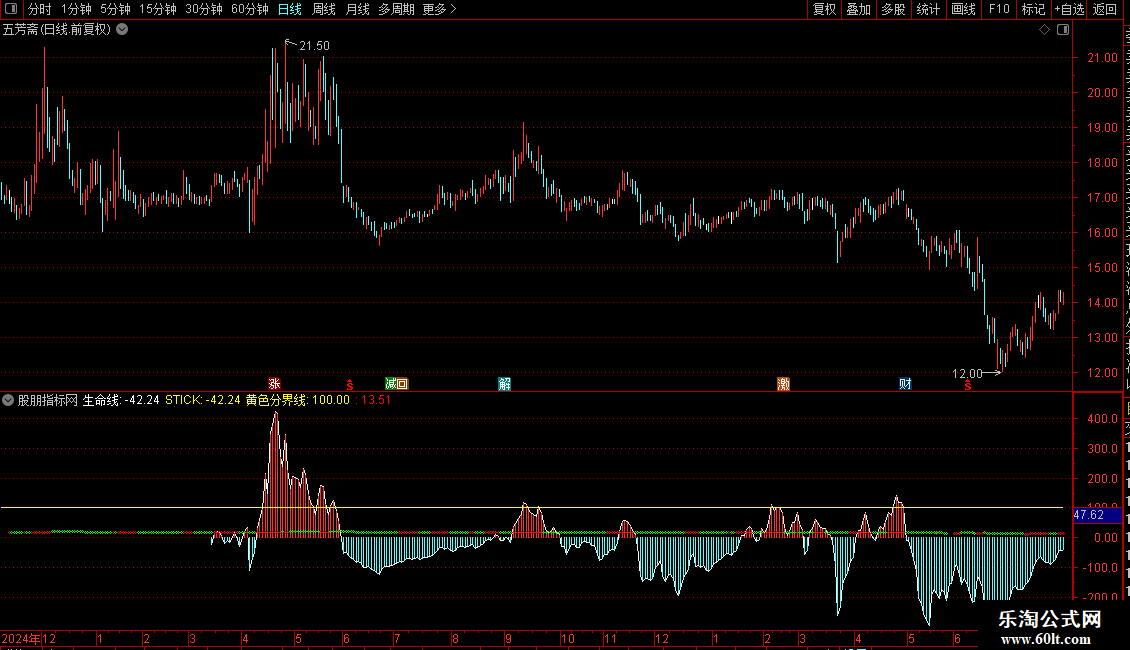Image resolution: width=1130 pixels, height=650 pixels.
Task: Click the 2024年 date label on time axis
Action: (21, 638)
